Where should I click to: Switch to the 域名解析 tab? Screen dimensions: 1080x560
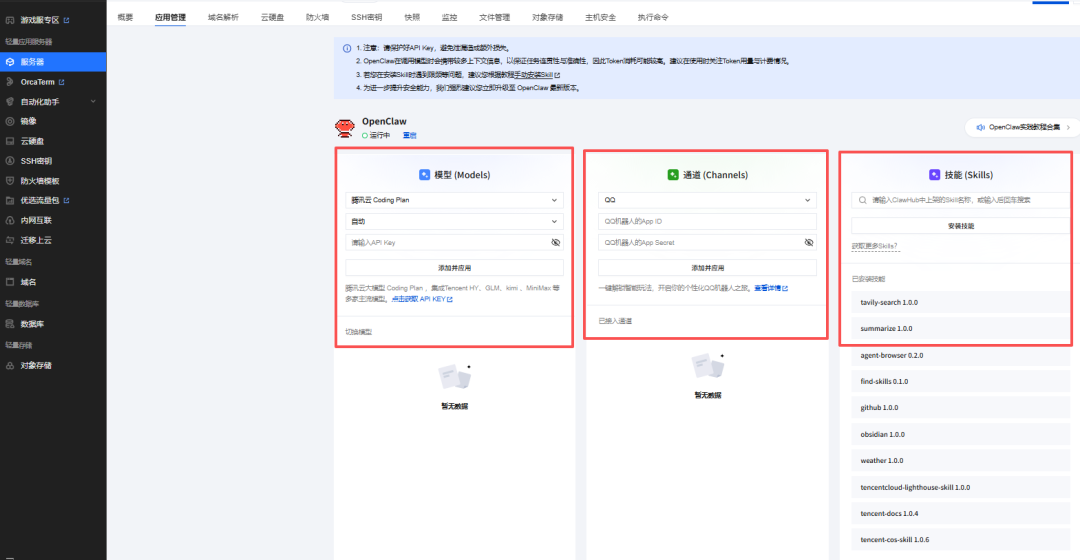click(223, 17)
